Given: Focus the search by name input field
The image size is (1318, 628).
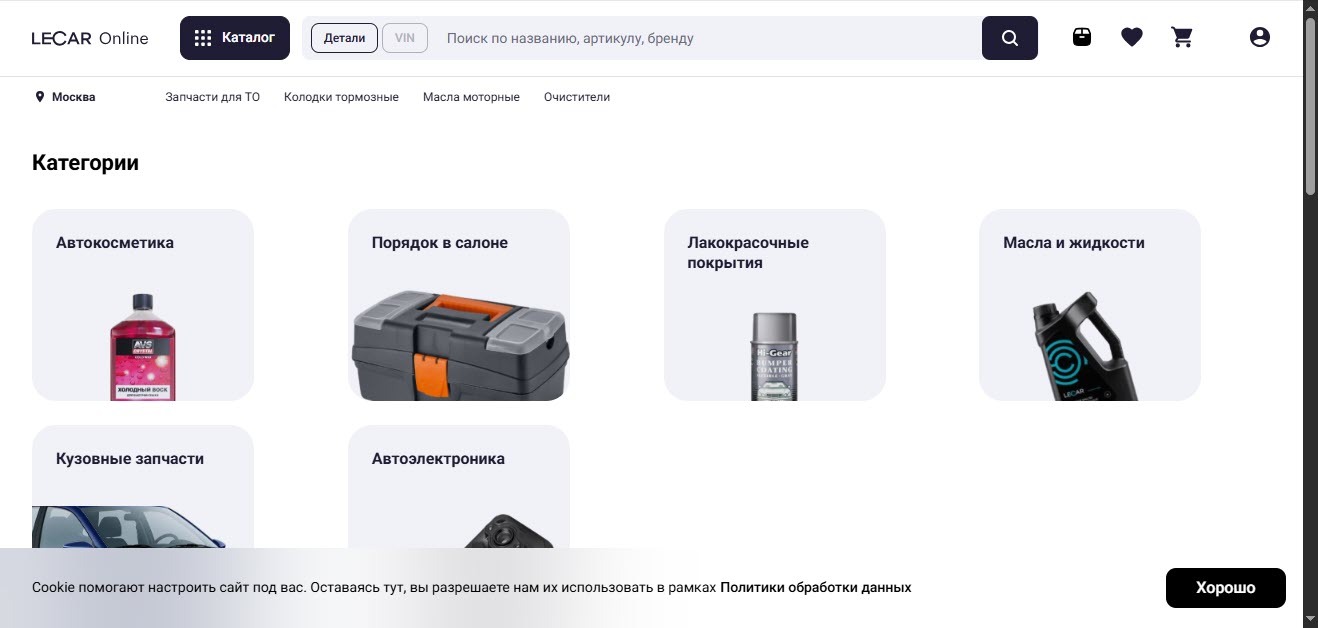Looking at the screenshot, I should [700, 38].
